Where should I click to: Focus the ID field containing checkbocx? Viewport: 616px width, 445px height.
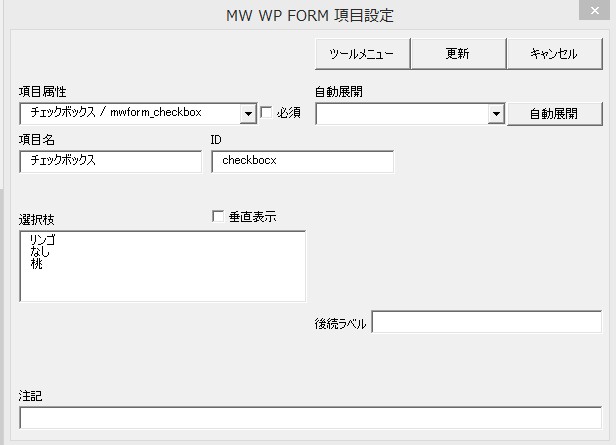302,161
